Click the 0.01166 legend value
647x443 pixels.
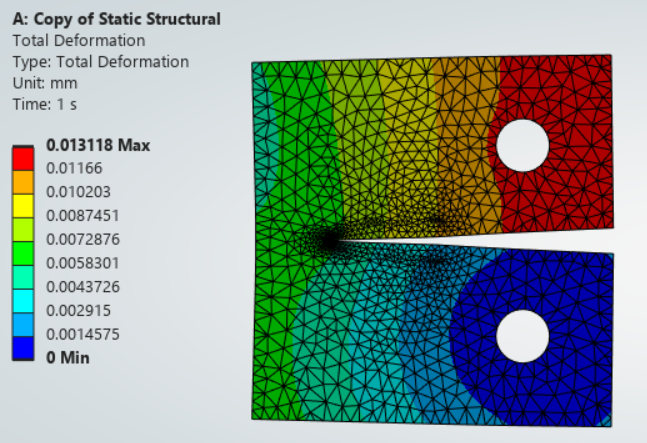point(73,166)
